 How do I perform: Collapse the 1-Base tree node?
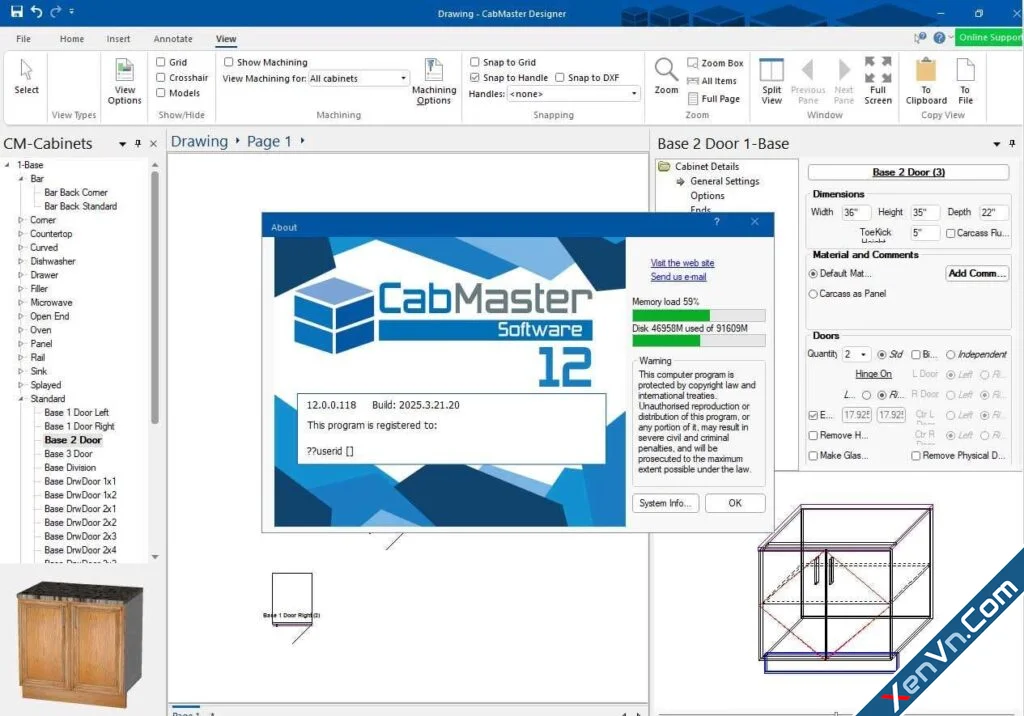pos(7,165)
